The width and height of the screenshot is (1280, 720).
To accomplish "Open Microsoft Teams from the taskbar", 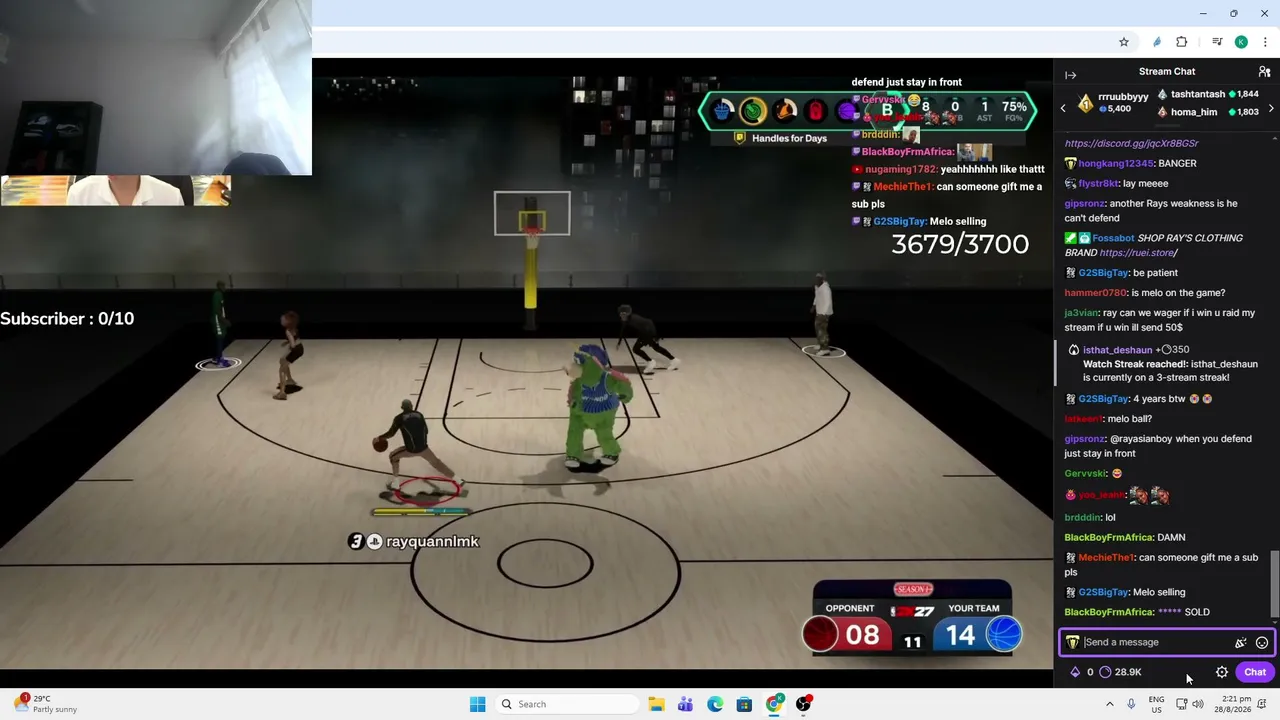I will (685, 704).
